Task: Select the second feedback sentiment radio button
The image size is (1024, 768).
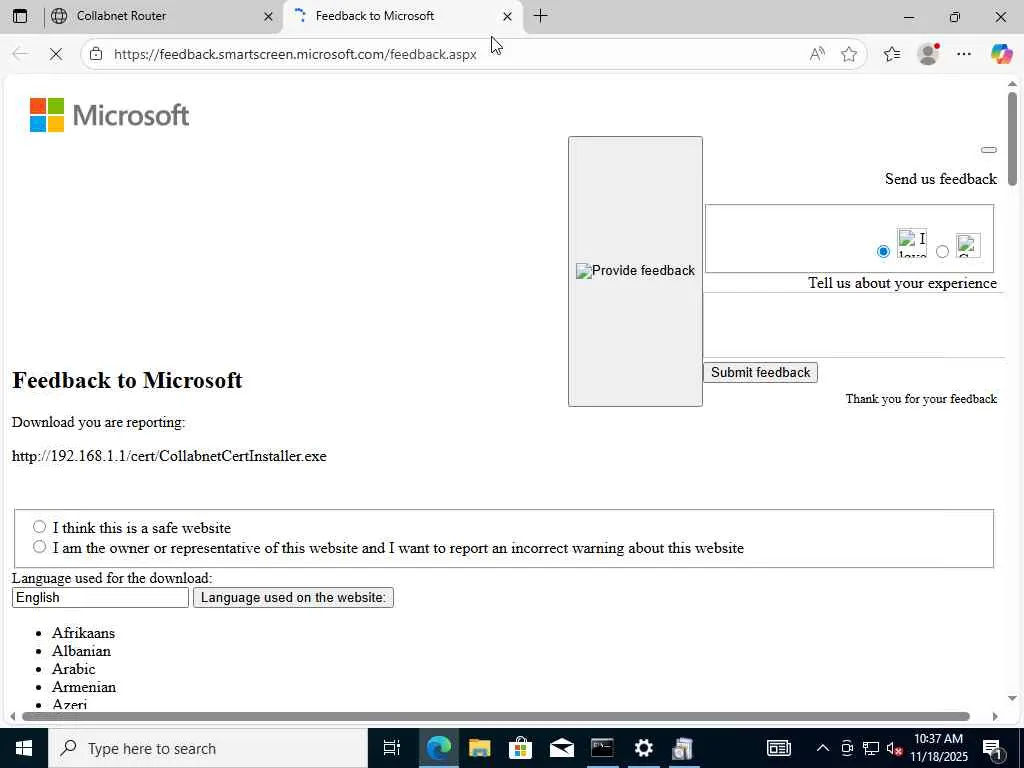Action: 942,251
